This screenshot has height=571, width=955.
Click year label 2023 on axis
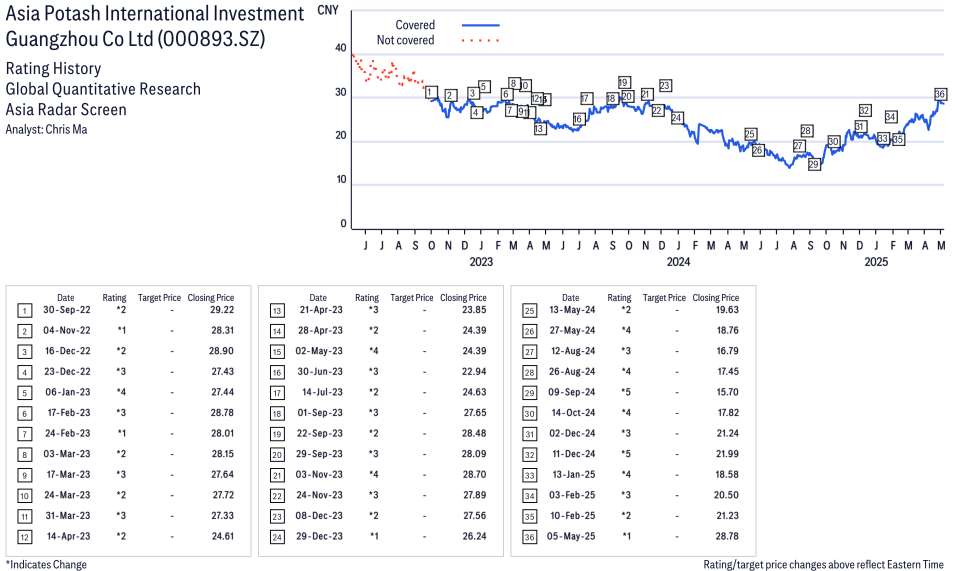[481, 262]
